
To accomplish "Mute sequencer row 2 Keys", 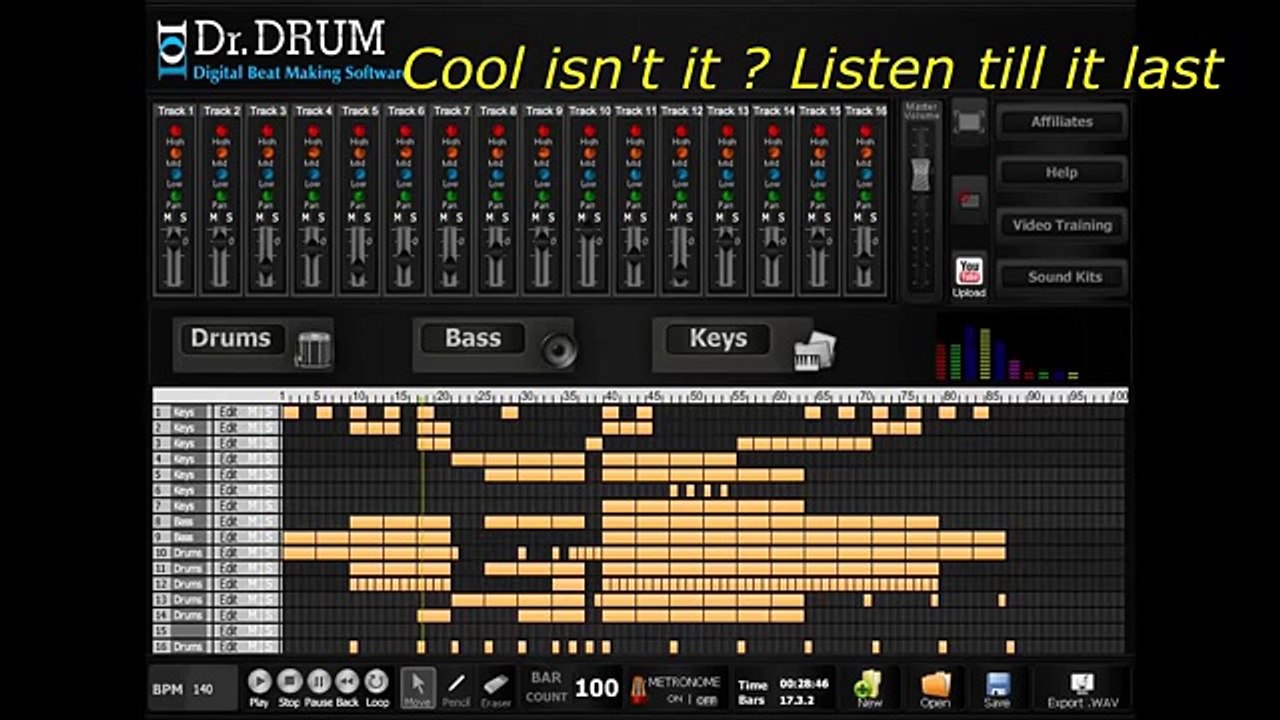I will coord(253,427).
